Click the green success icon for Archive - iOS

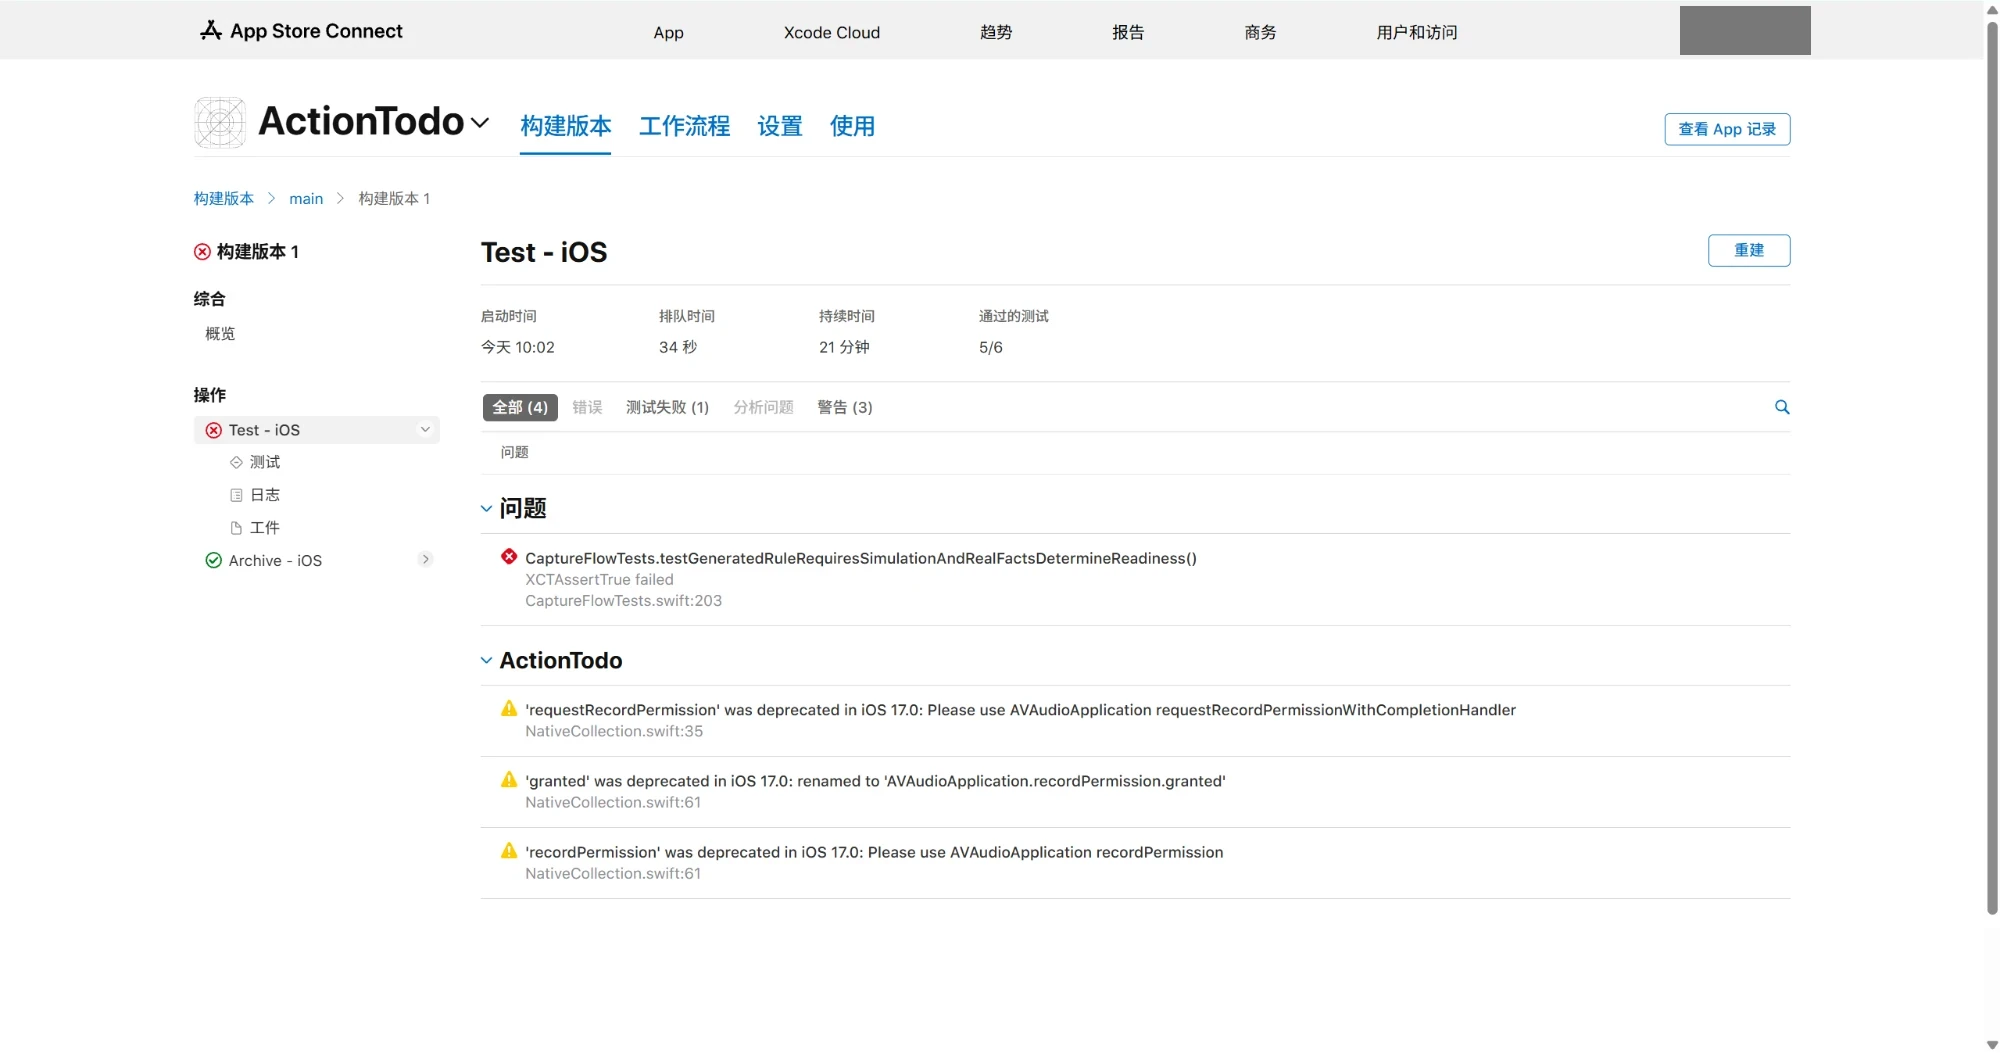click(213, 560)
